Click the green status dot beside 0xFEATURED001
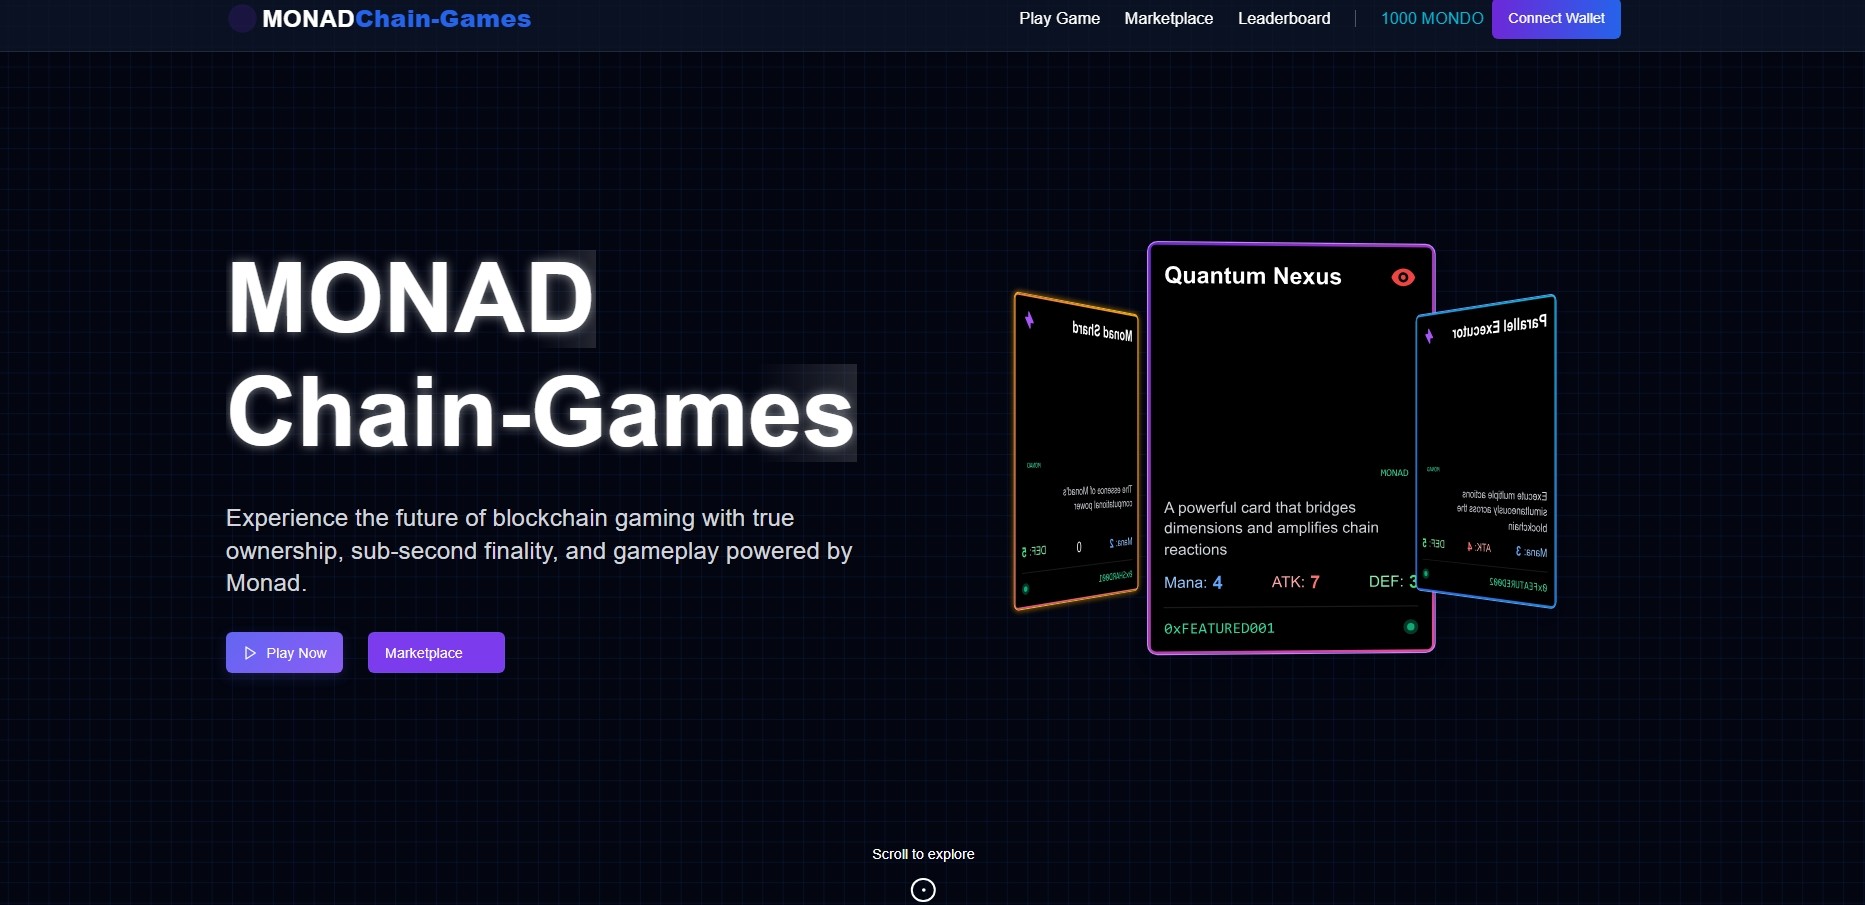 (x=1410, y=627)
